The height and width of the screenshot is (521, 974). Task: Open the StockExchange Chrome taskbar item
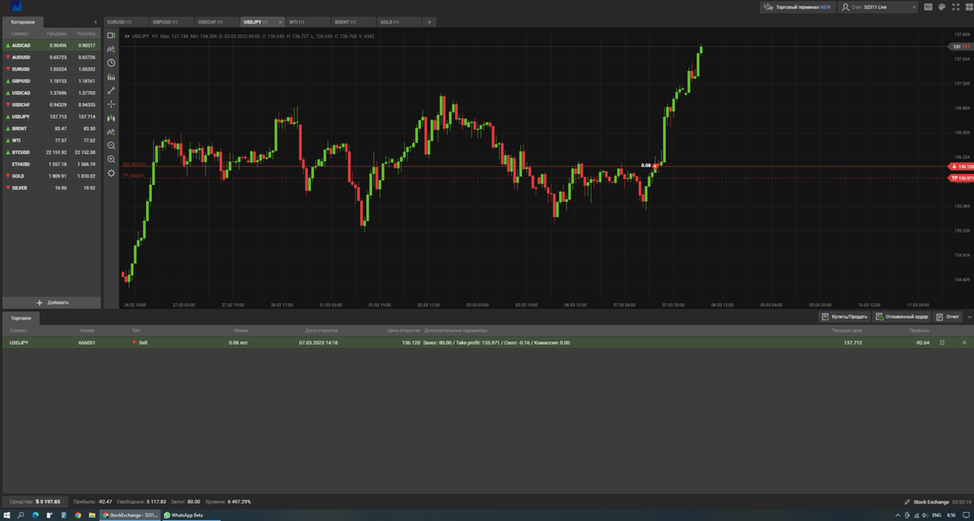click(130, 515)
